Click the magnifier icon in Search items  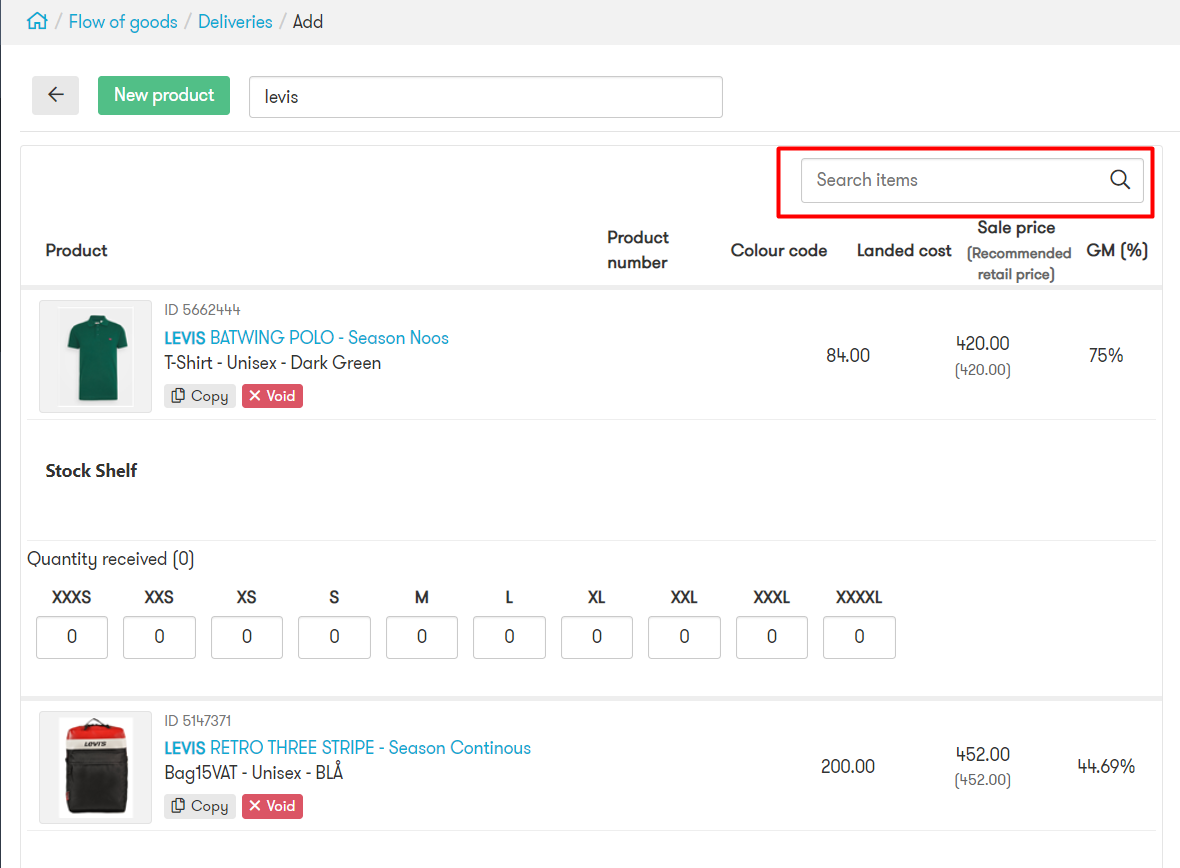pyautogui.click(x=1120, y=180)
